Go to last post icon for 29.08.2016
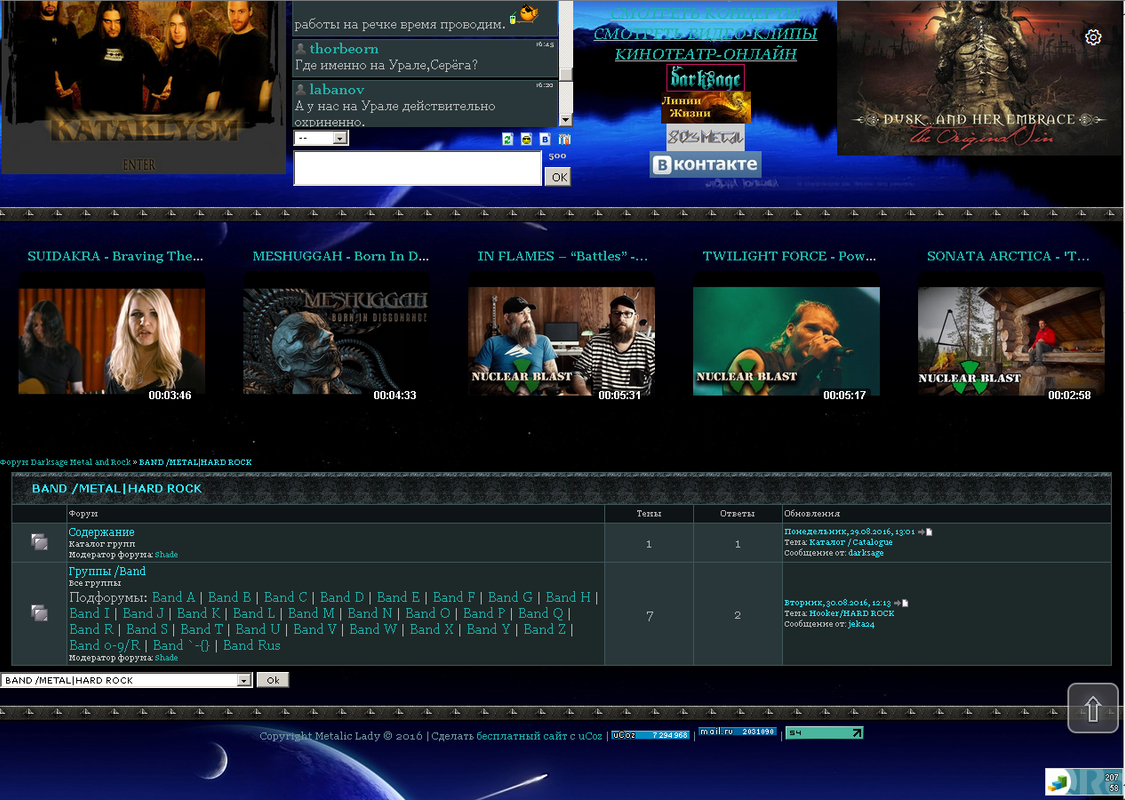Screen dimensions: 1125x800 926,532
